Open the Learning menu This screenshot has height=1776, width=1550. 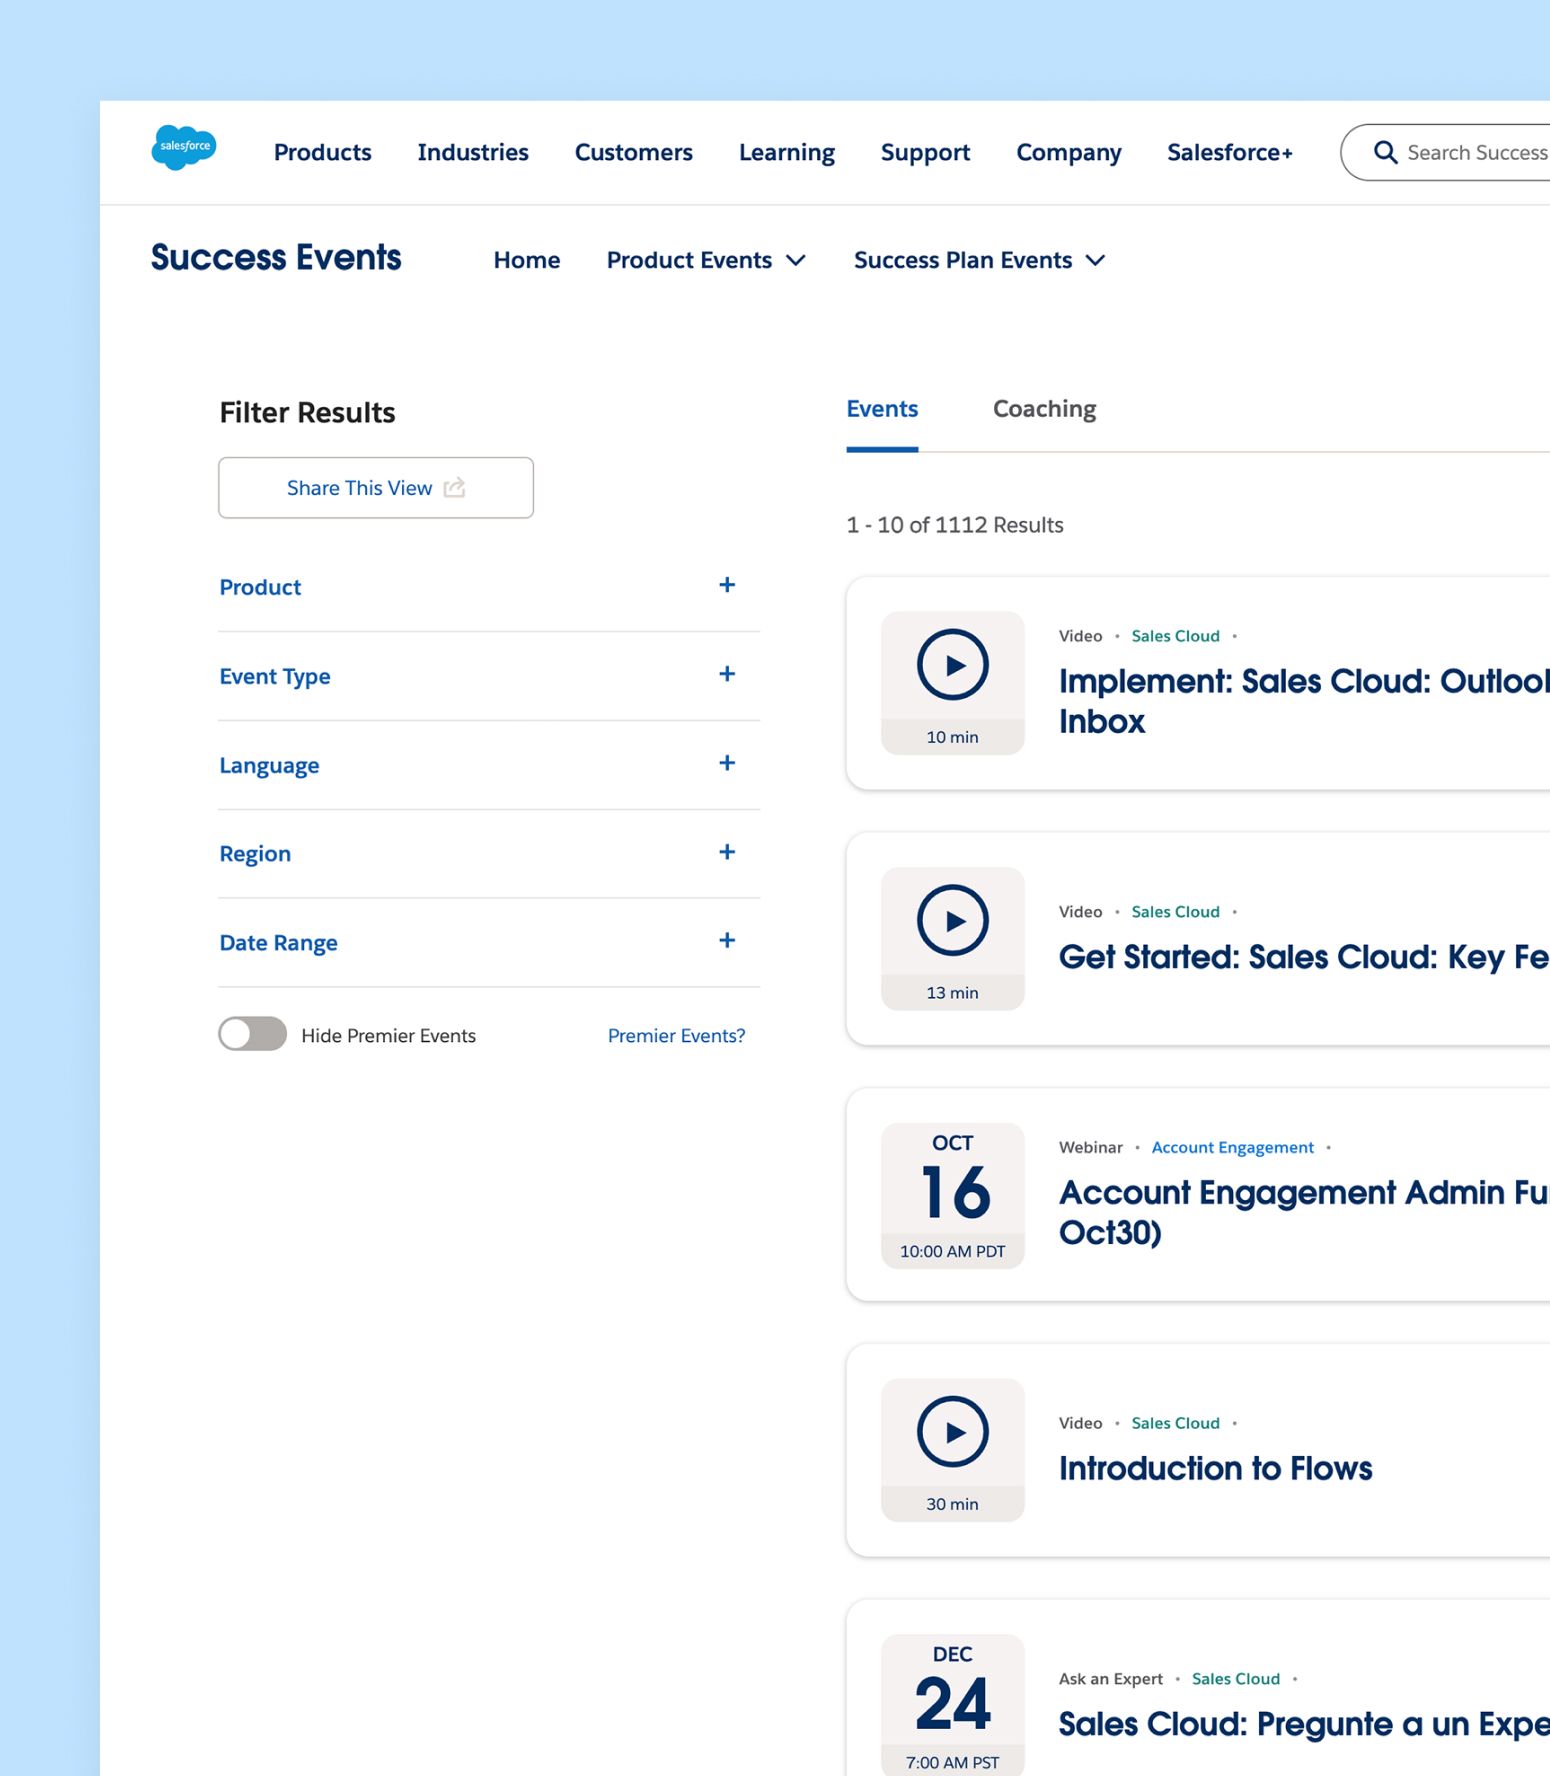click(787, 152)
